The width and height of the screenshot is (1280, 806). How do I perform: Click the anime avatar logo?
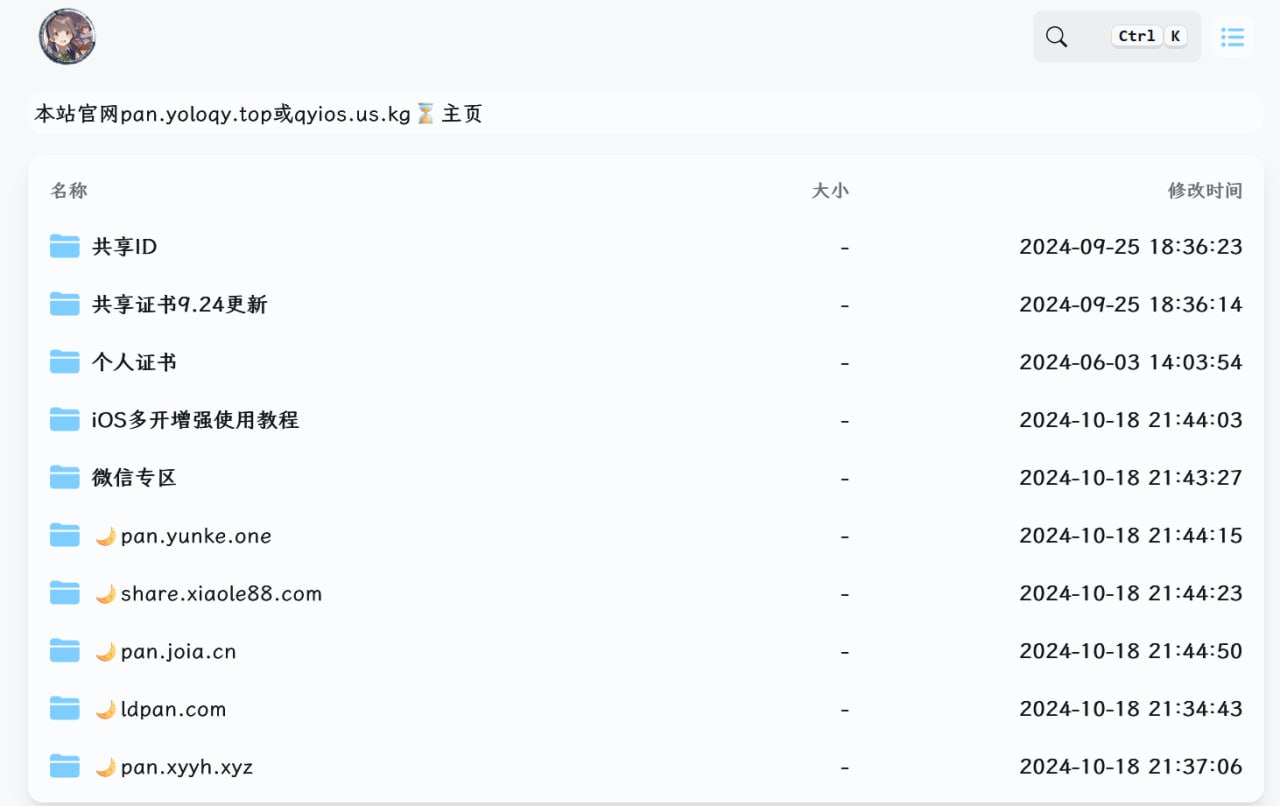(67, 37)
